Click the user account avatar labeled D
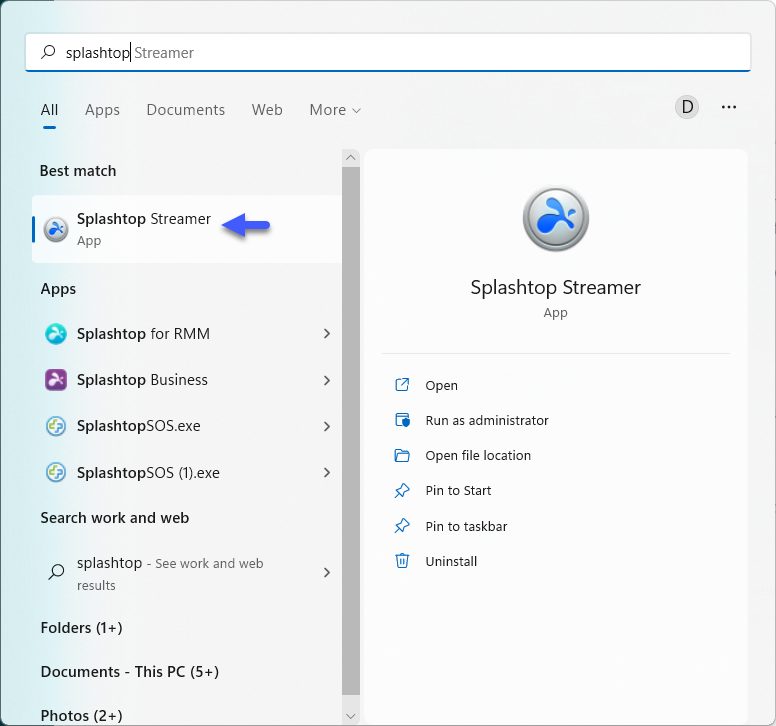This screenshot has width=776, height=726. [x=687, y=108]
